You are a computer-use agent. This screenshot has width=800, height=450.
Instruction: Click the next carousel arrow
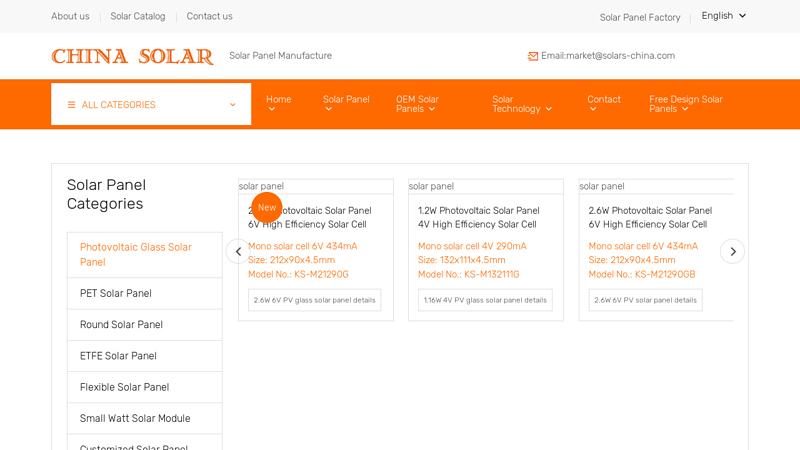733,252
